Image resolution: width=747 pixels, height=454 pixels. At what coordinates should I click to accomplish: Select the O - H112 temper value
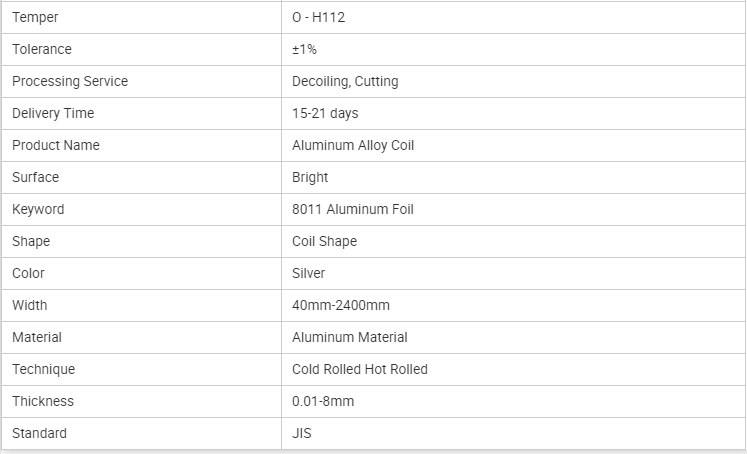click(318, 17)
